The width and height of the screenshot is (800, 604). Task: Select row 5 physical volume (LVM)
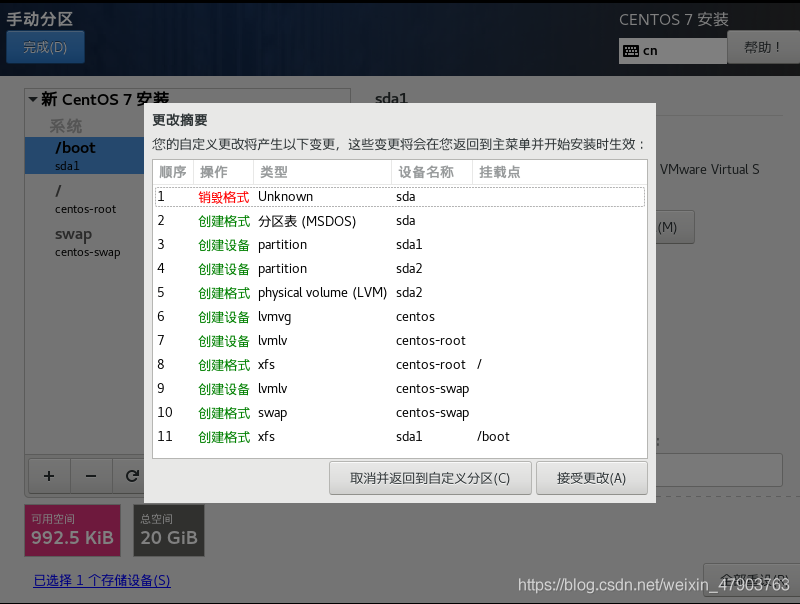click(x=400, y=293)
